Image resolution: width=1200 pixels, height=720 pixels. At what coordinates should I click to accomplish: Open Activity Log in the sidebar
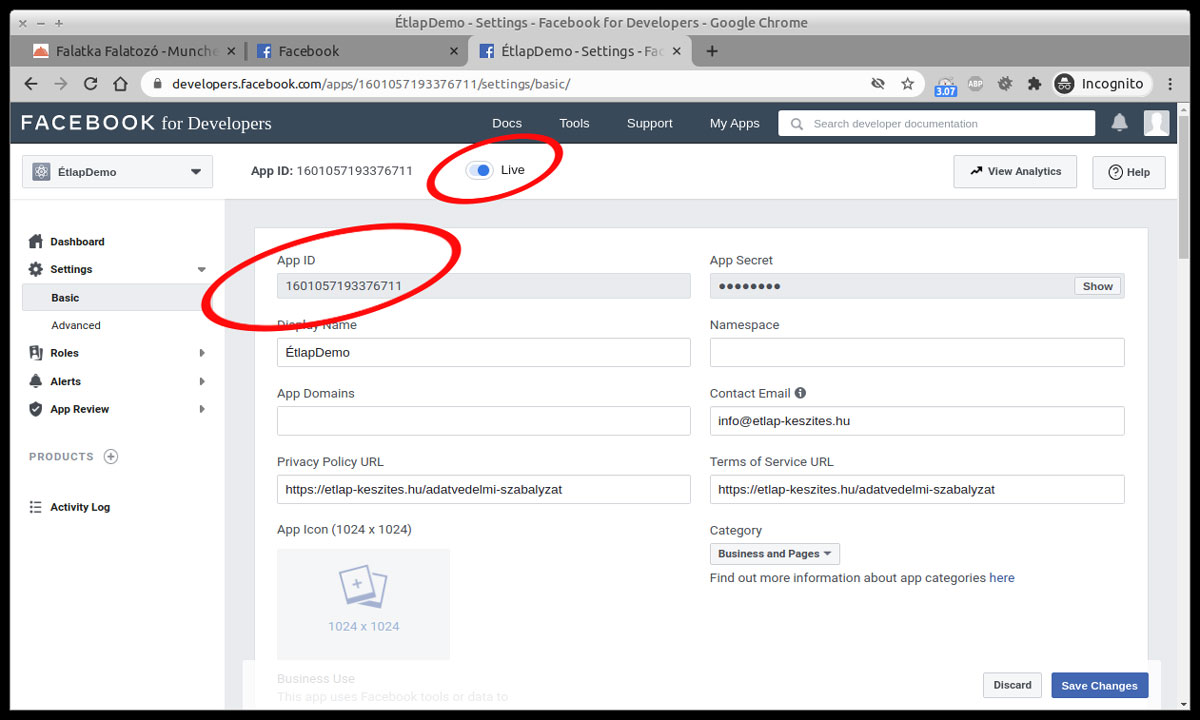(x=80, y=507)
